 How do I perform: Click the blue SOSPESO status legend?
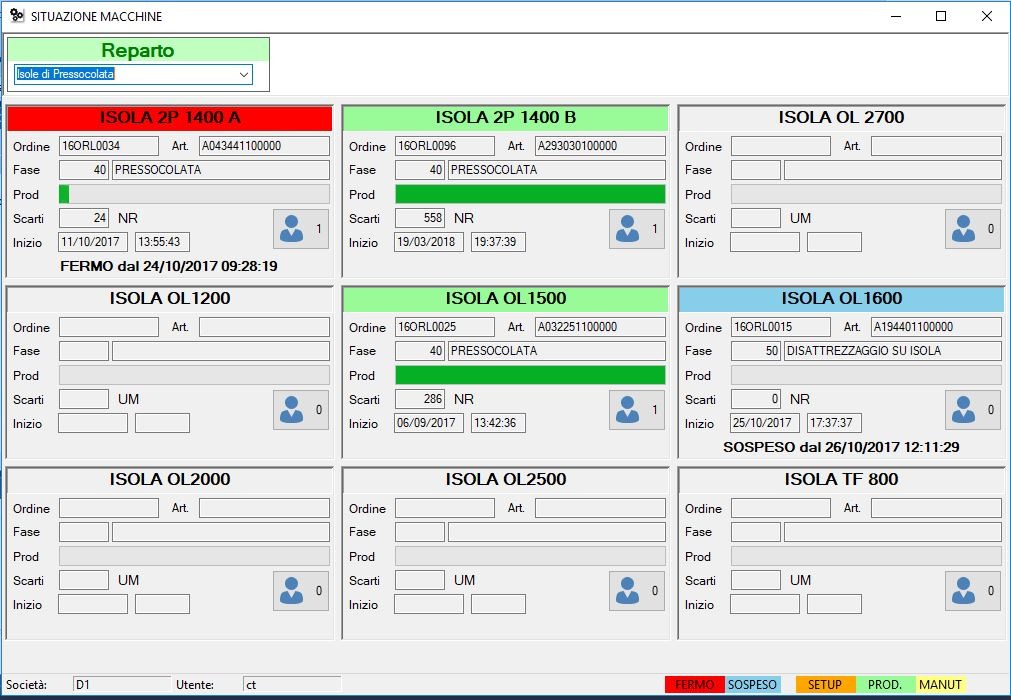tap(754, 685)
